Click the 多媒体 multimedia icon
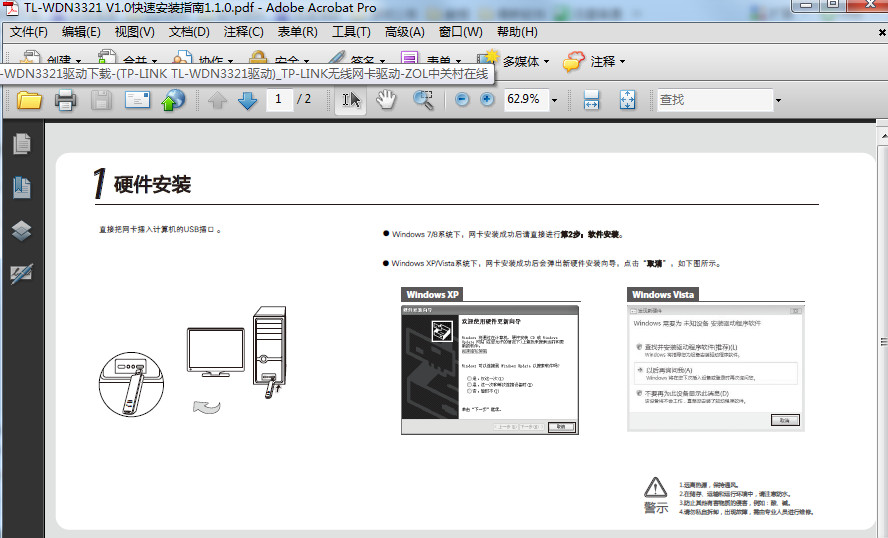This screenshot has height=538, width=888. click(488, 59)
